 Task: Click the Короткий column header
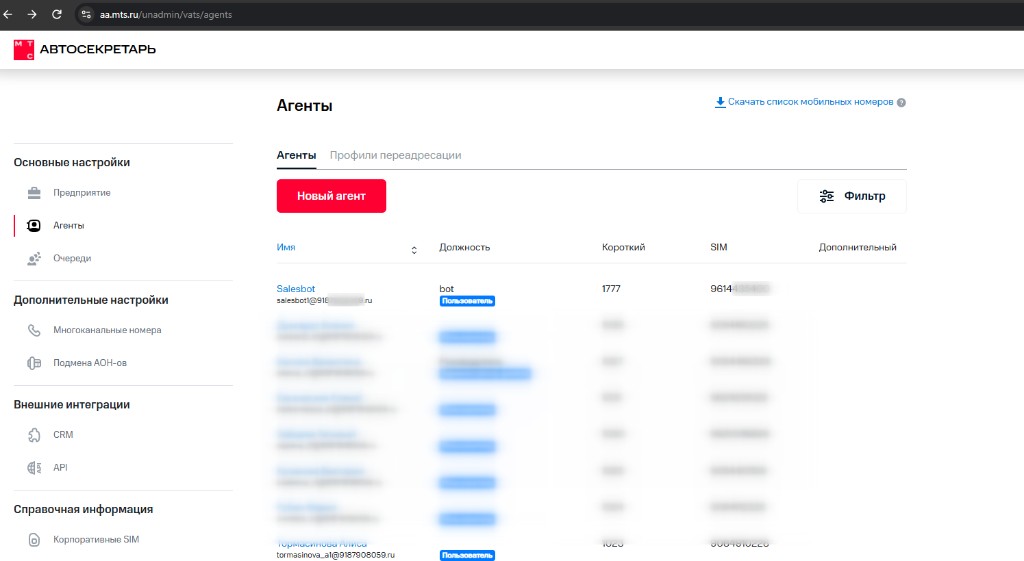pyautogui.click(x=624, y=248)
